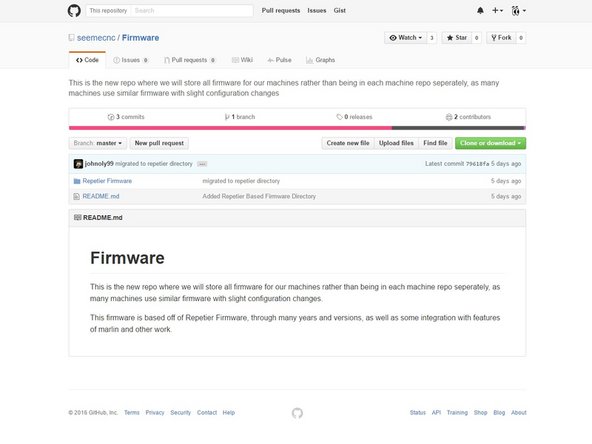Open the Repetier Firmware folder
The image size is (592, 444).
[107, 181]
